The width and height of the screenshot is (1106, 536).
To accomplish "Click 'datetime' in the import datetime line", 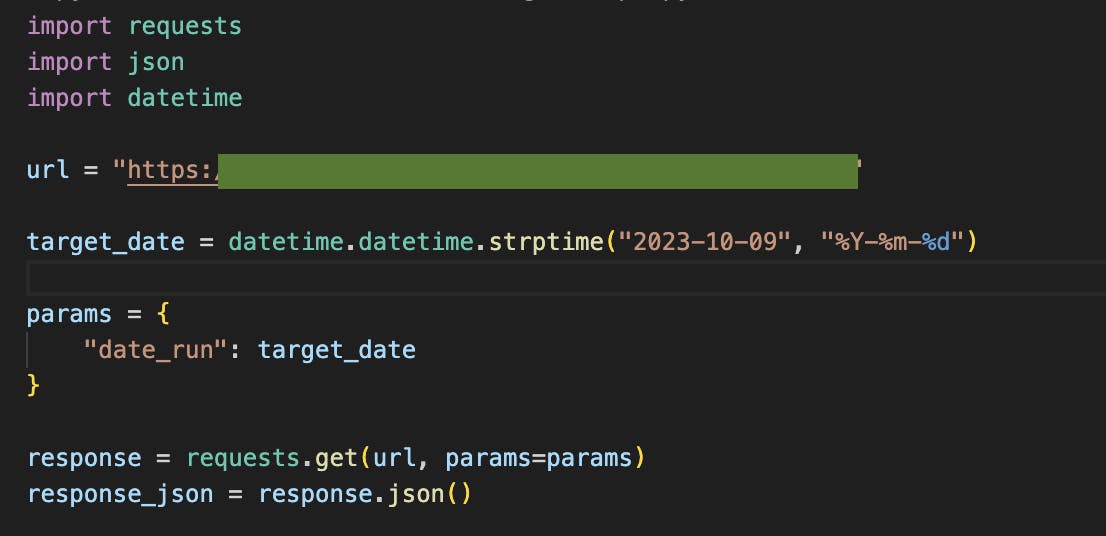I will [185, 98].
